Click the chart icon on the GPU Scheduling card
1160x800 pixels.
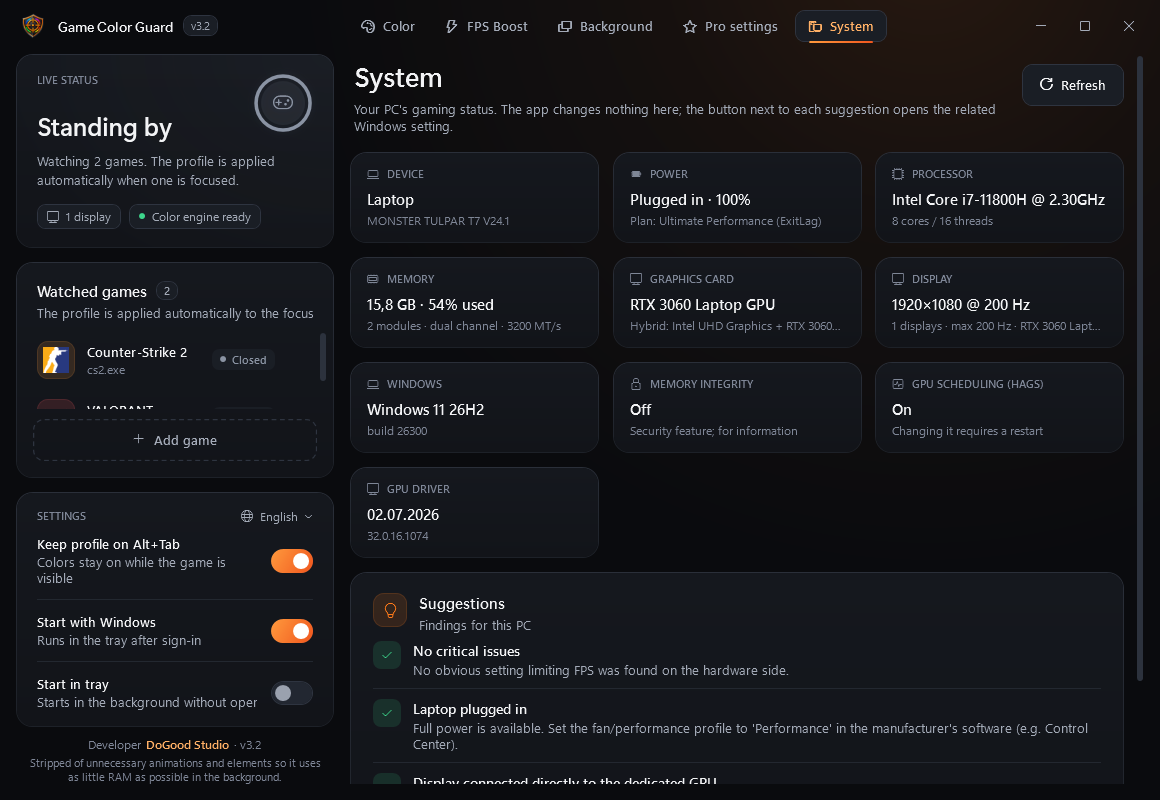tap(897, 384)
